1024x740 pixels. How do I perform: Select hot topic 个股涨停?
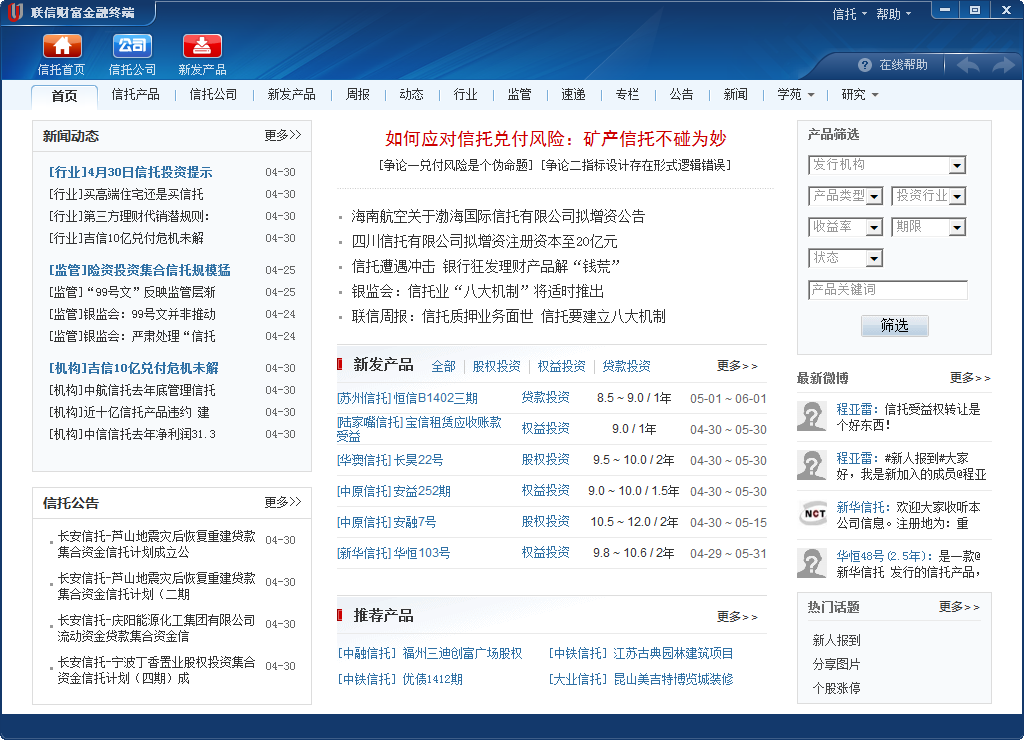click(x=837, y=688)
